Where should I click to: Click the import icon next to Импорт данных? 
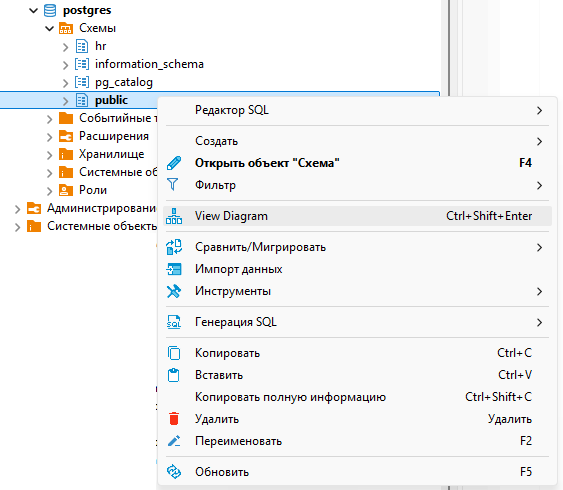point(174,269)
